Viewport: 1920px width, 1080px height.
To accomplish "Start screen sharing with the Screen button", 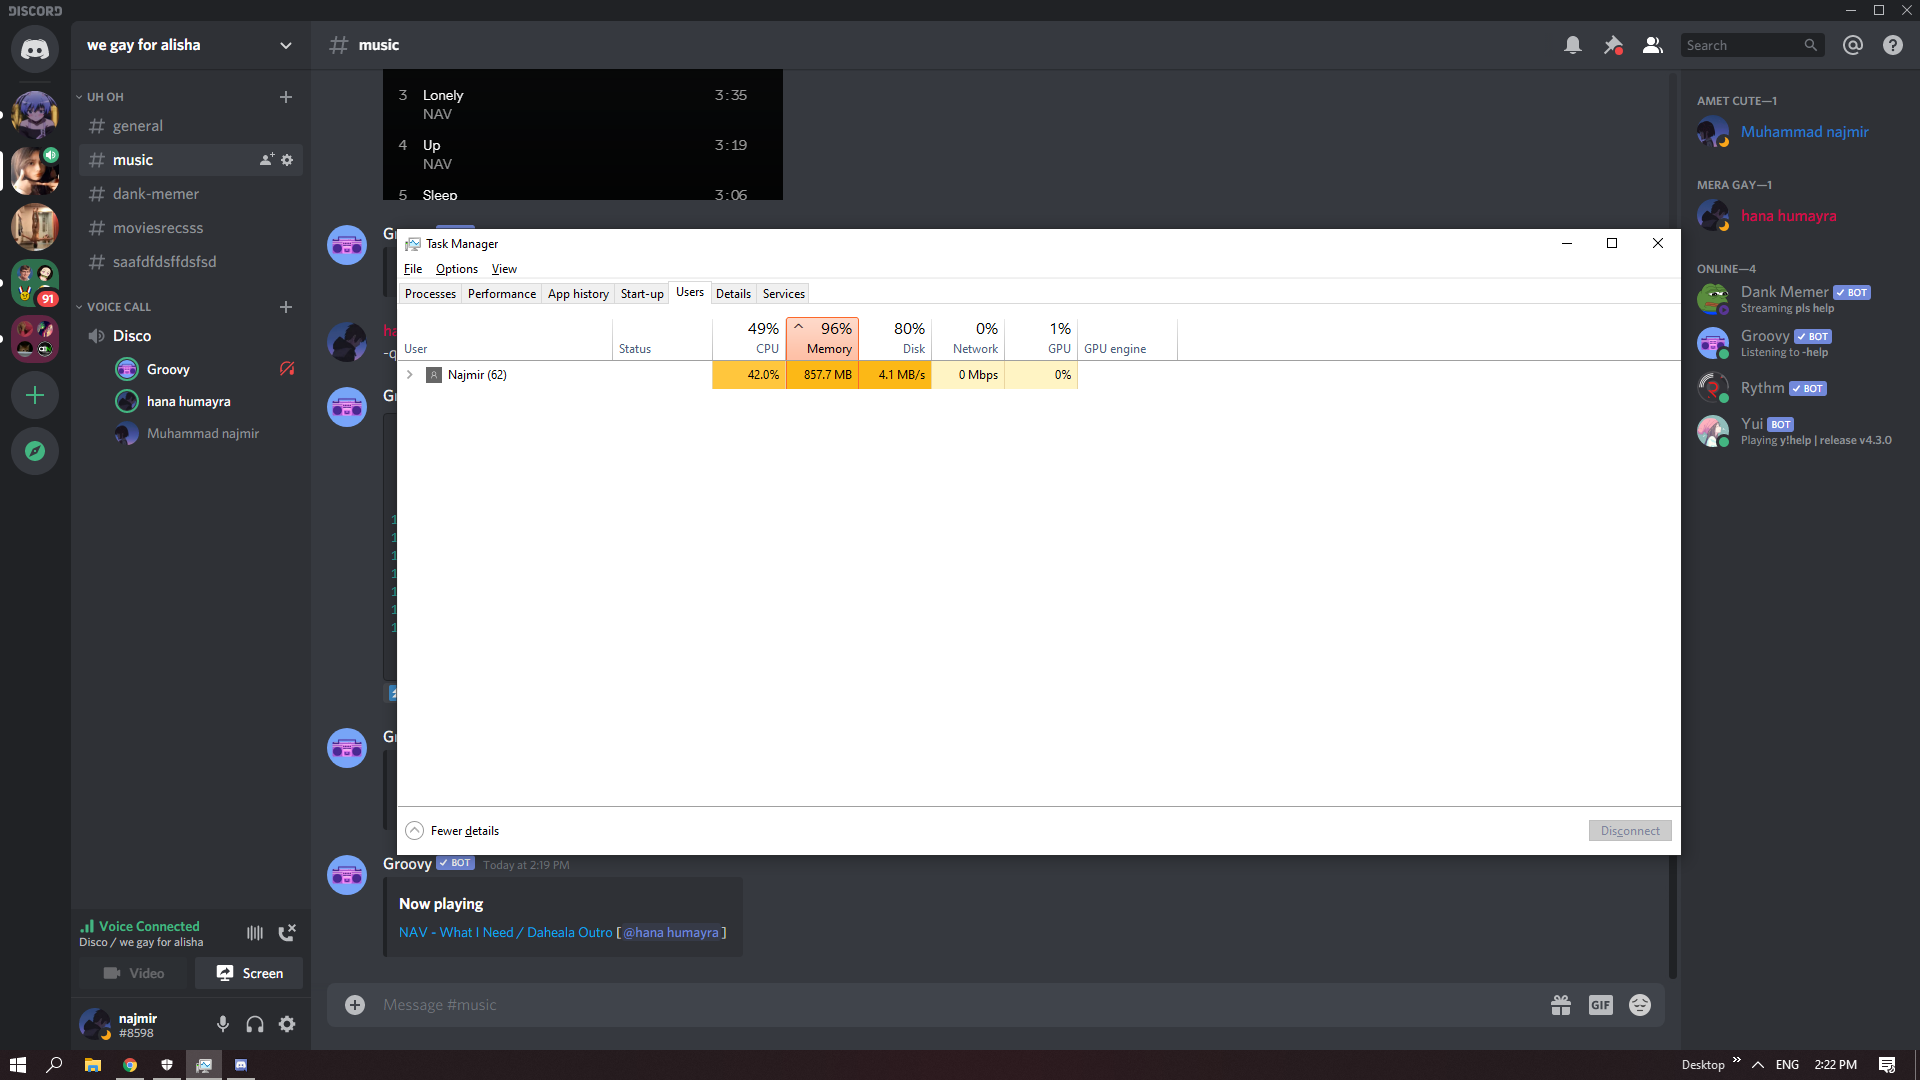I will click(248, 972).
